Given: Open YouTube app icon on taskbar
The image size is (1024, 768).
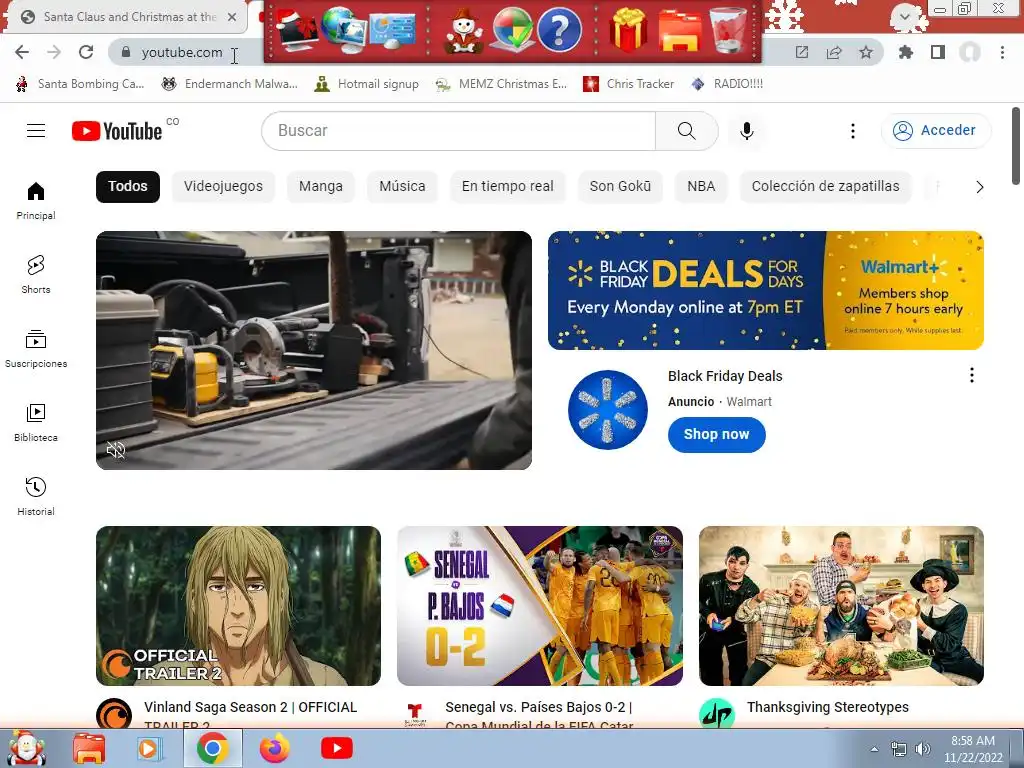Looking at the screenshot, I should (x=336, y=748).
